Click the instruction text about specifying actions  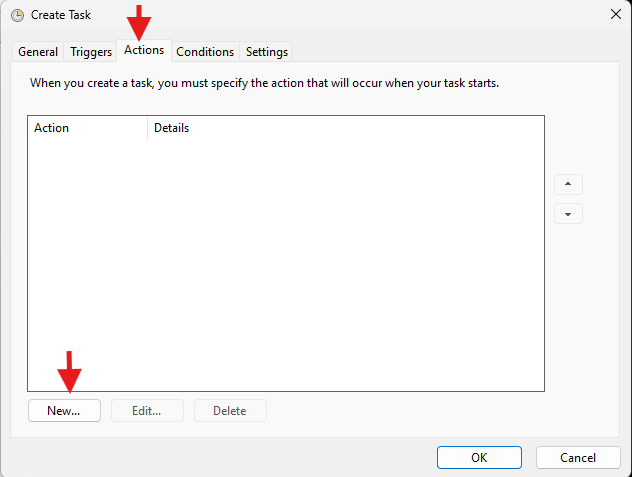(264, 83)
